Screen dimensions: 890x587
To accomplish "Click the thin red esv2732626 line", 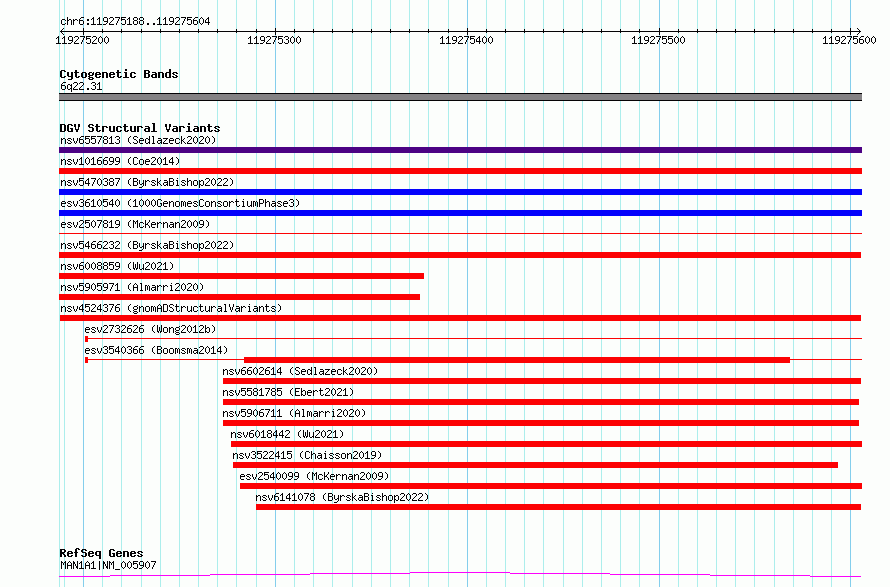I will [475, 338].
